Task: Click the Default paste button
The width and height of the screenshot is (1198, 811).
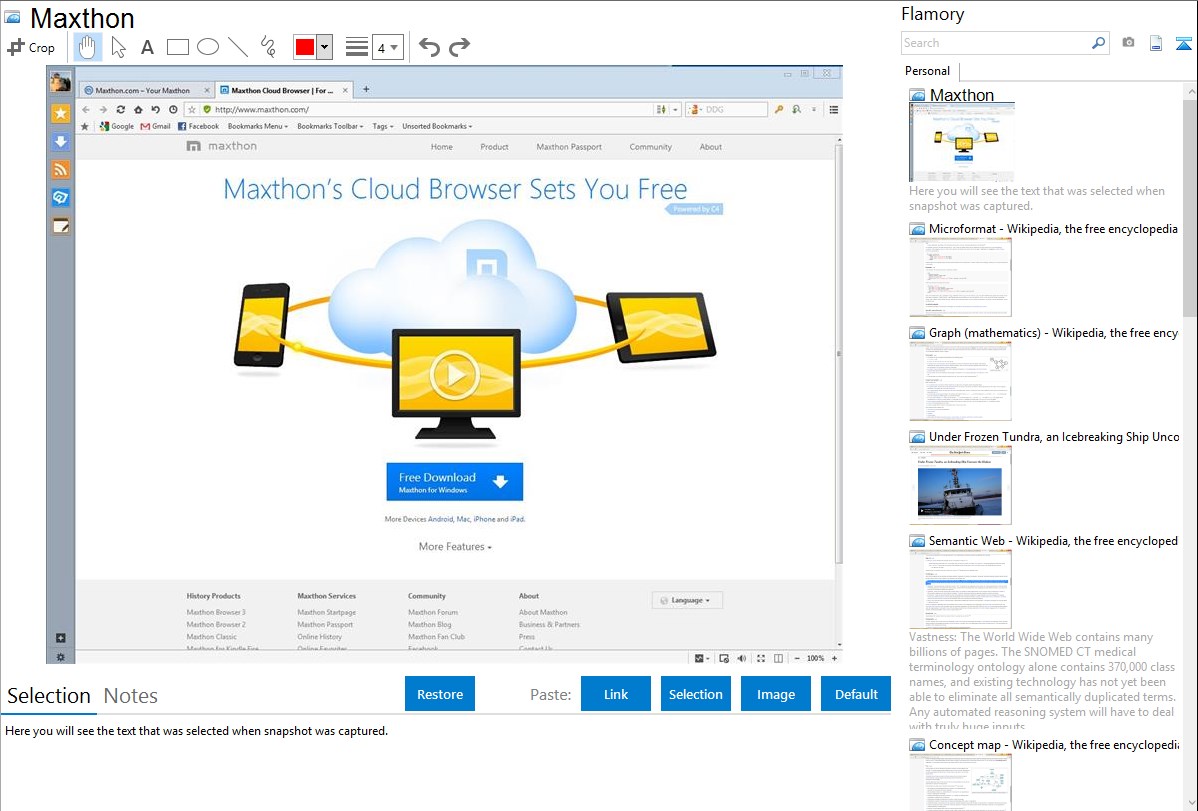Action: tap(856, 694)
